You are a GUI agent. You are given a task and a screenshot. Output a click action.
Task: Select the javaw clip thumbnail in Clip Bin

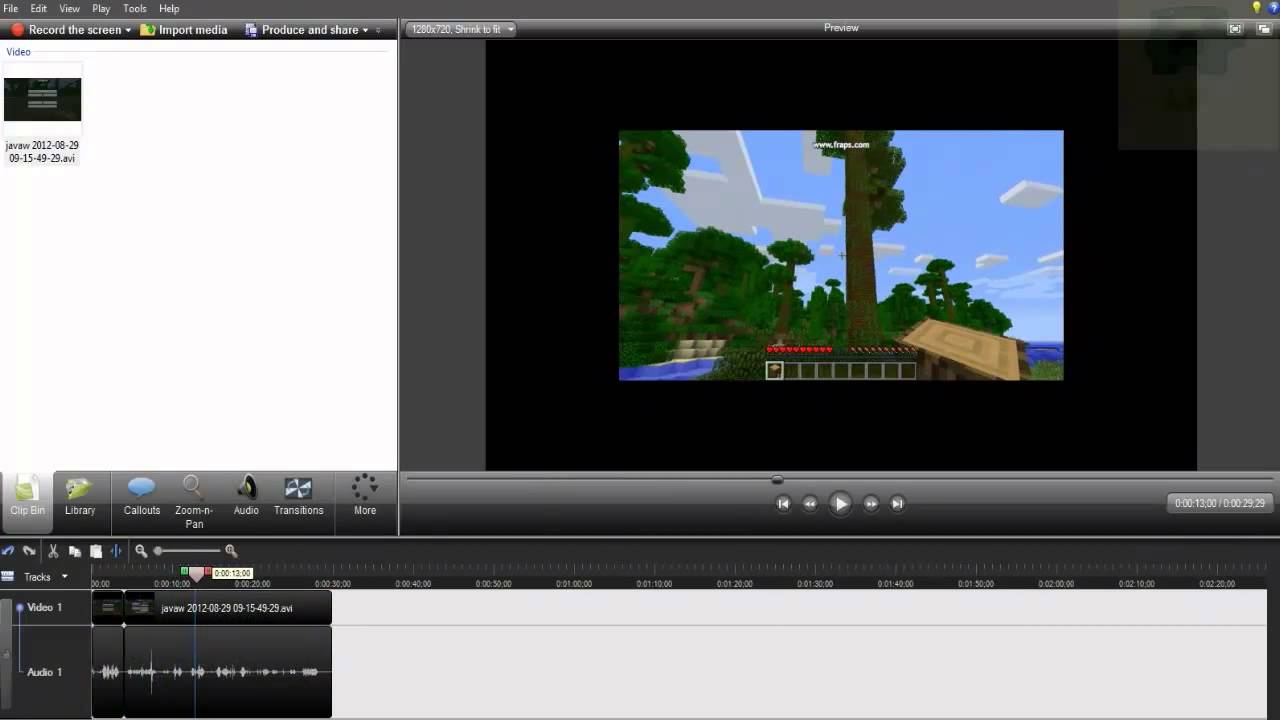click(42, 99)
